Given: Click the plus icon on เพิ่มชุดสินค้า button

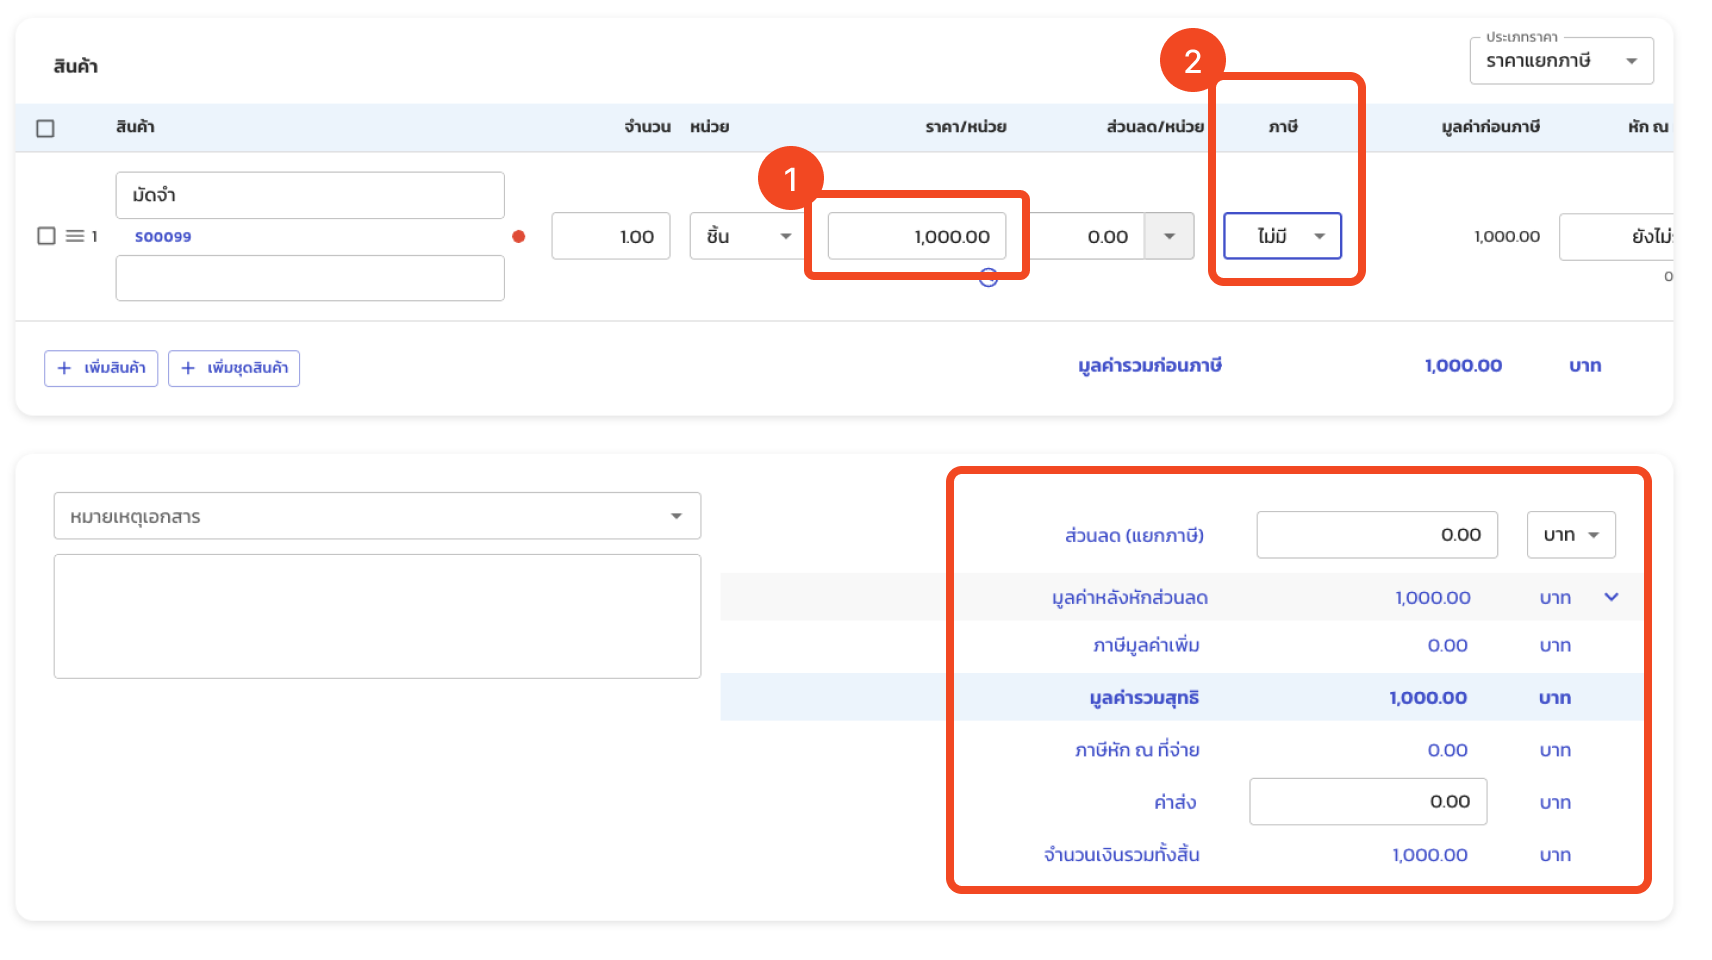Looking at the screenshot, I should (x=188, y=368).
